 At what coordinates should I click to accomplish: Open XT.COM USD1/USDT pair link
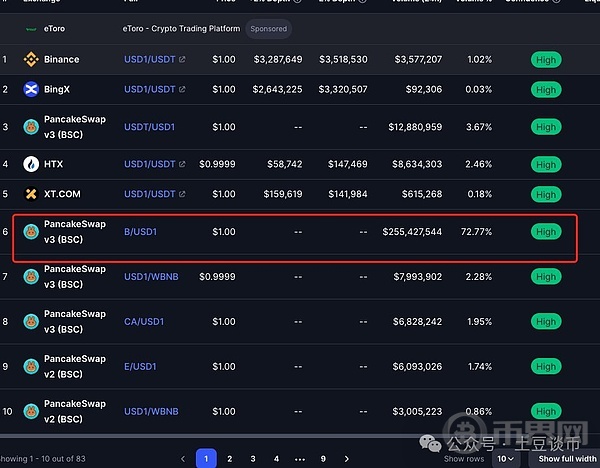click(x=150, y=194)
